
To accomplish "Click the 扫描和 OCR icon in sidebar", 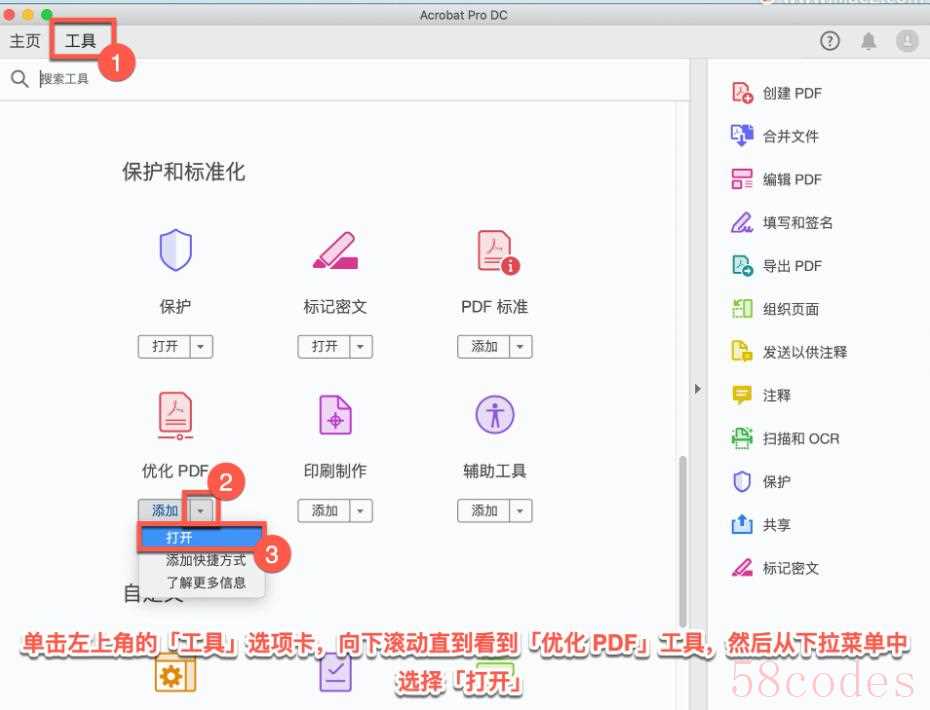I will pyautogui.click(x=742, y=438).
